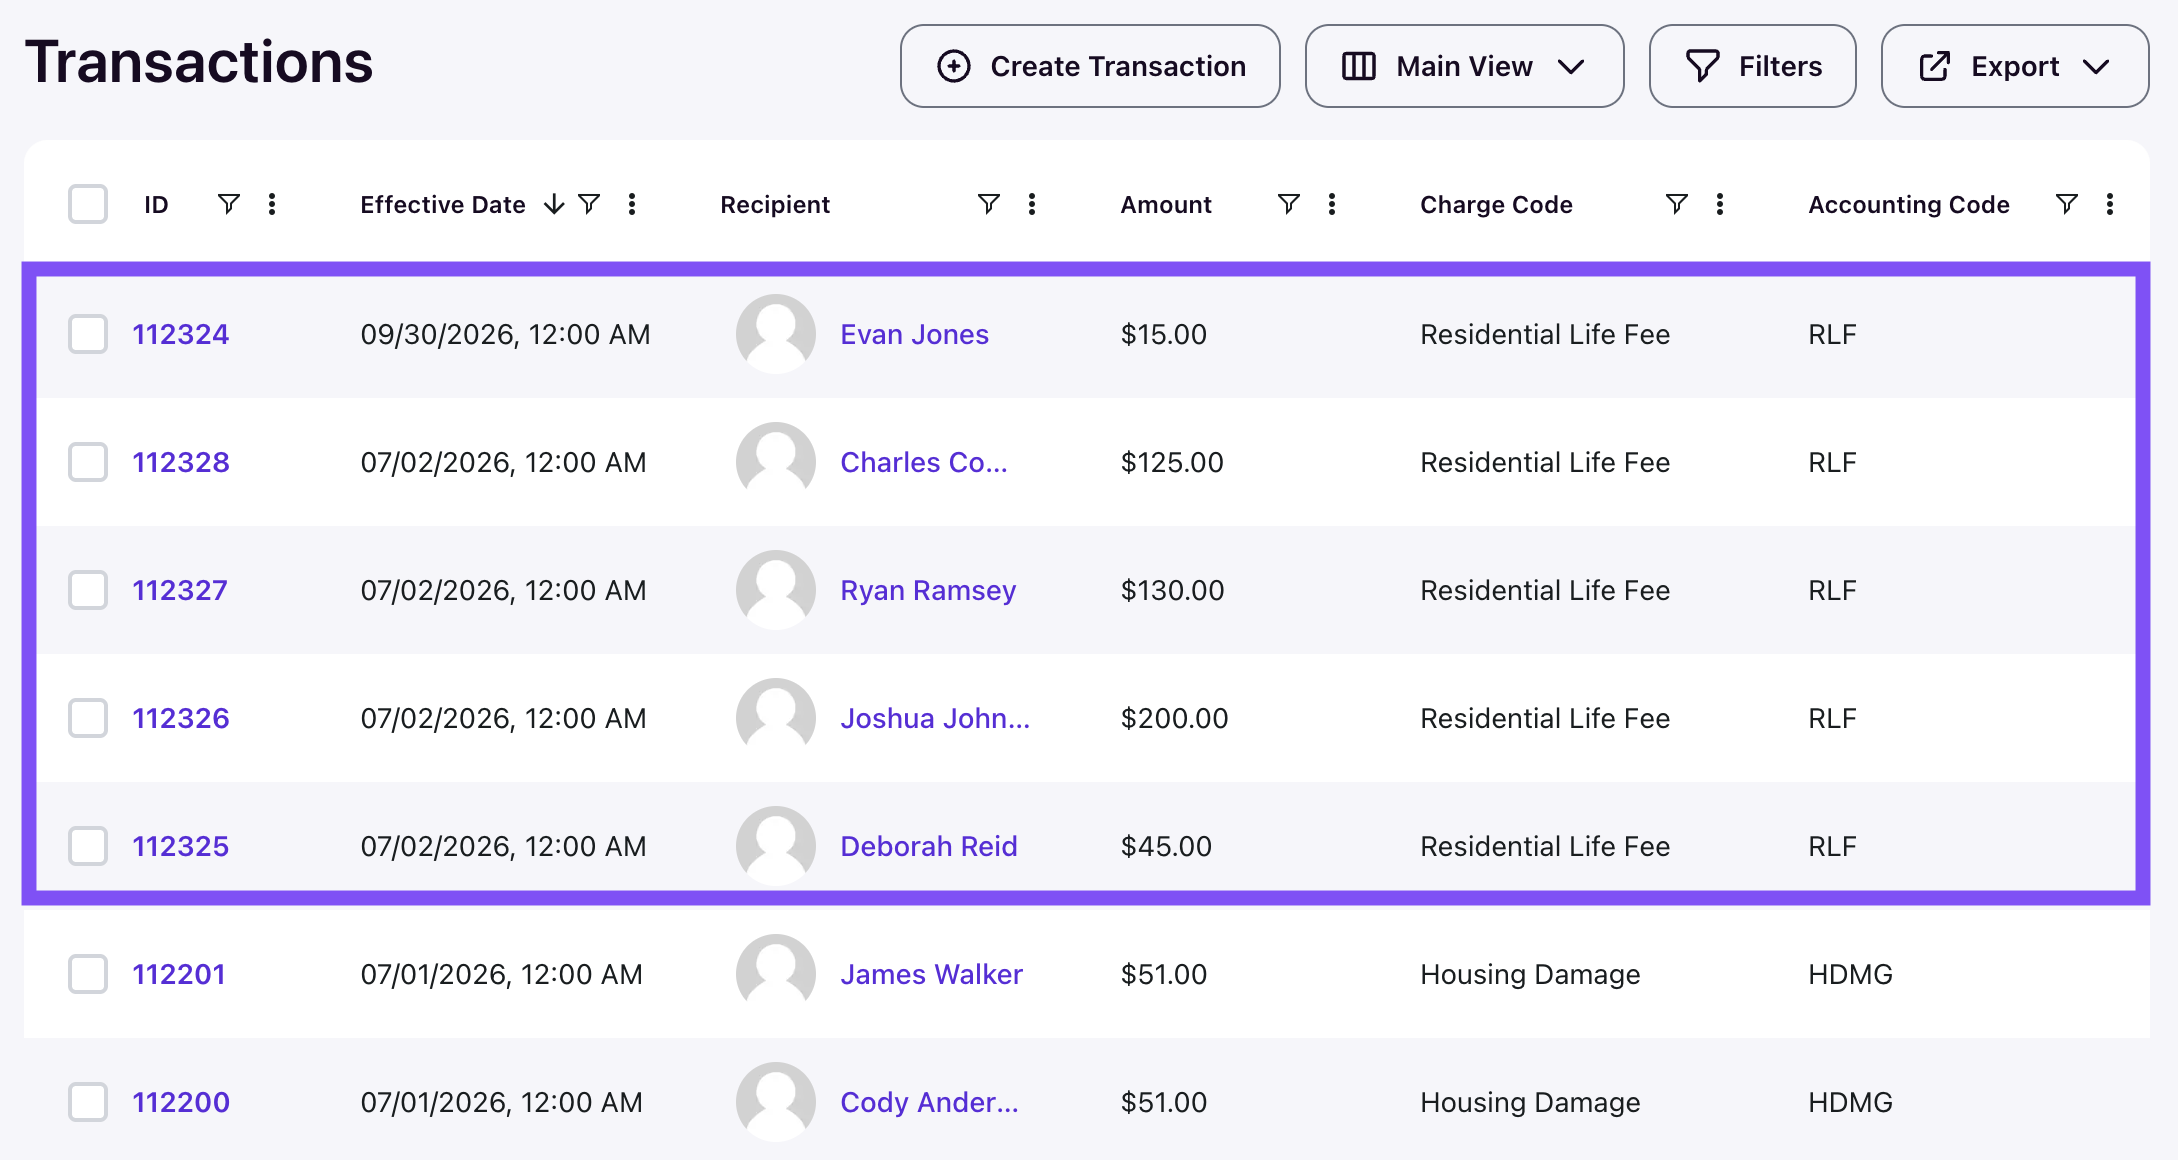Click the Amount column filter icon

(1289, 204)
